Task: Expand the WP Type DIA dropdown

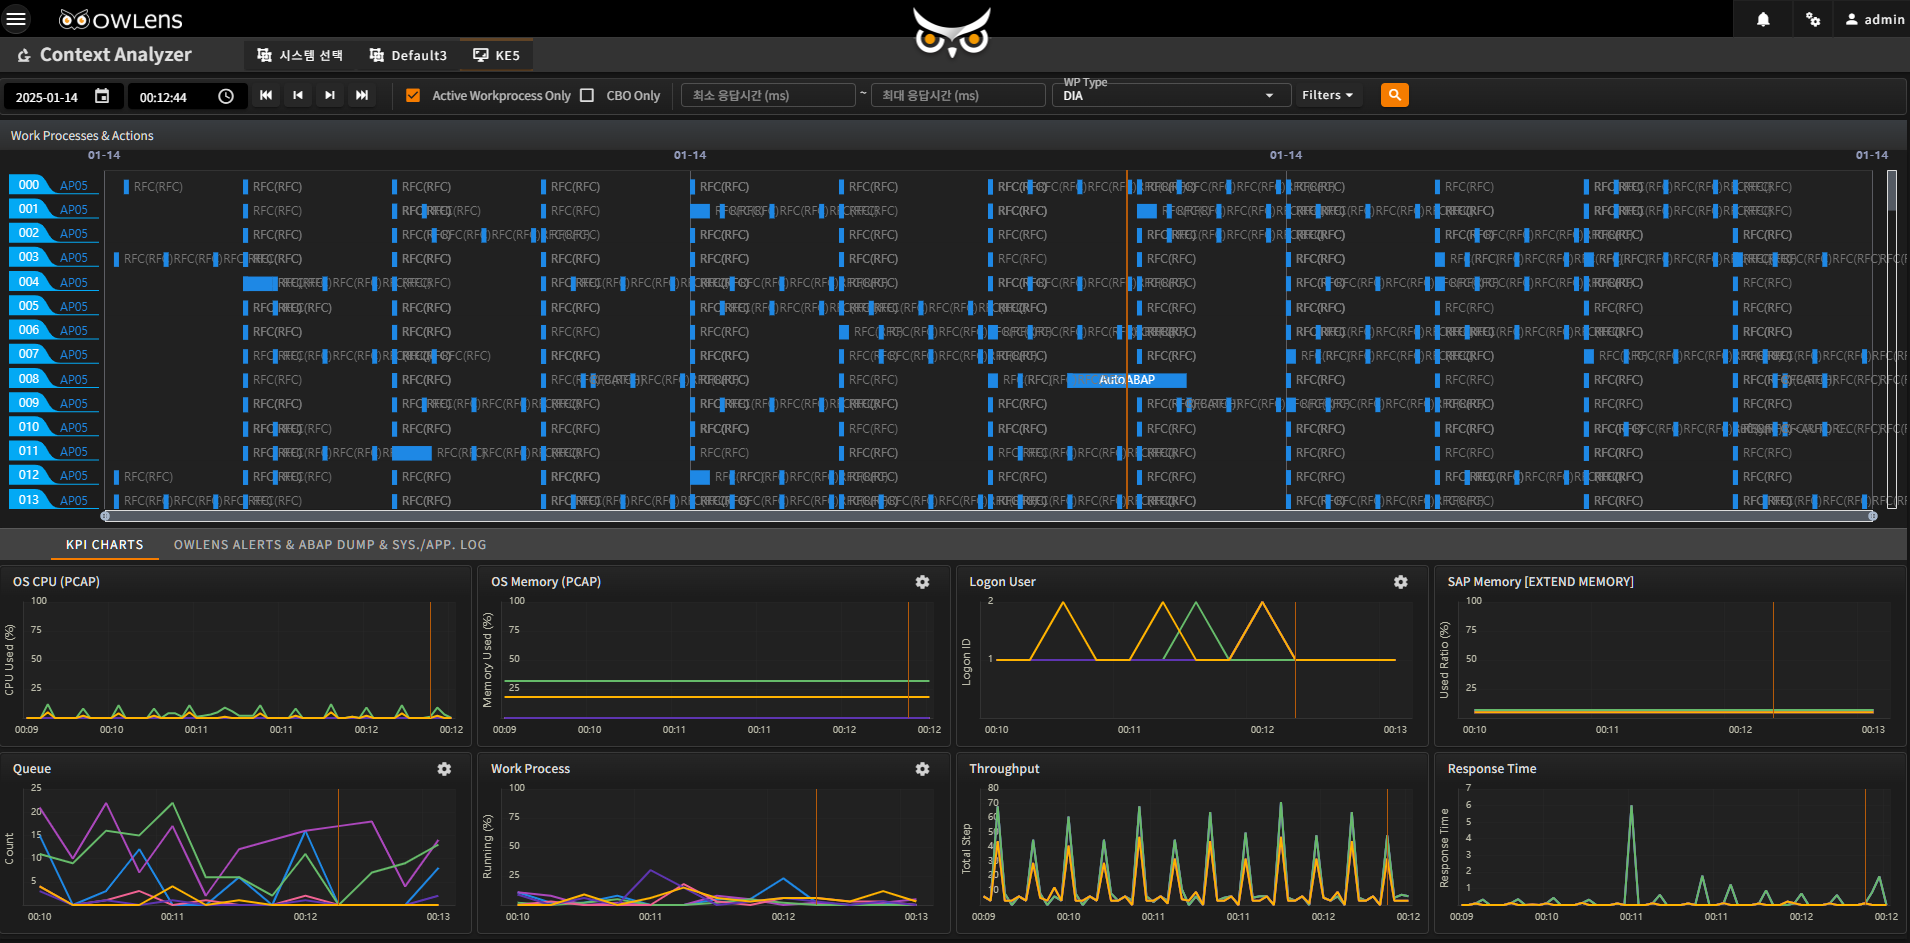Action: tap(1169, 95)
